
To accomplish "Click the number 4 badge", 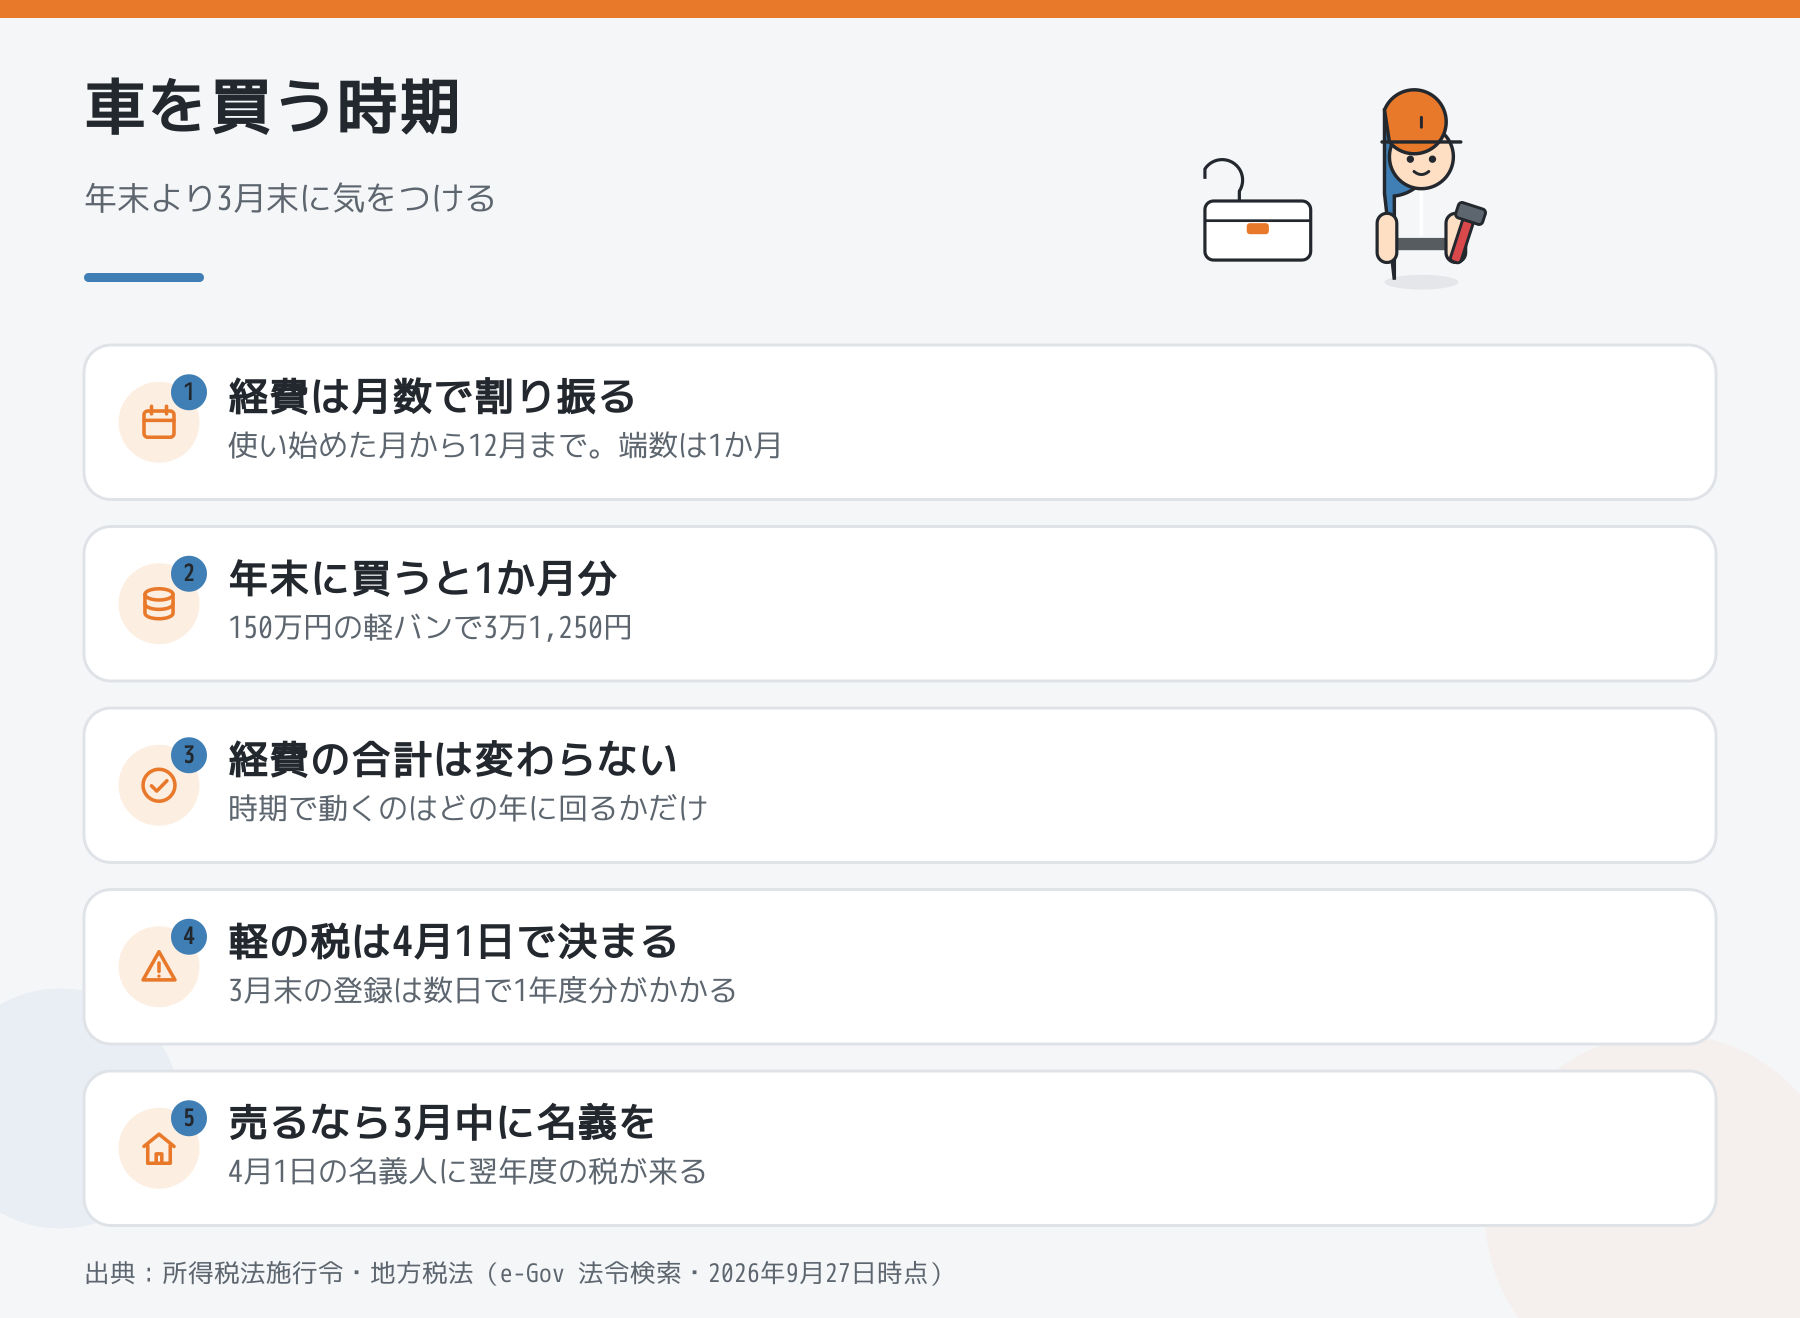I will click(x=189, y=937).
